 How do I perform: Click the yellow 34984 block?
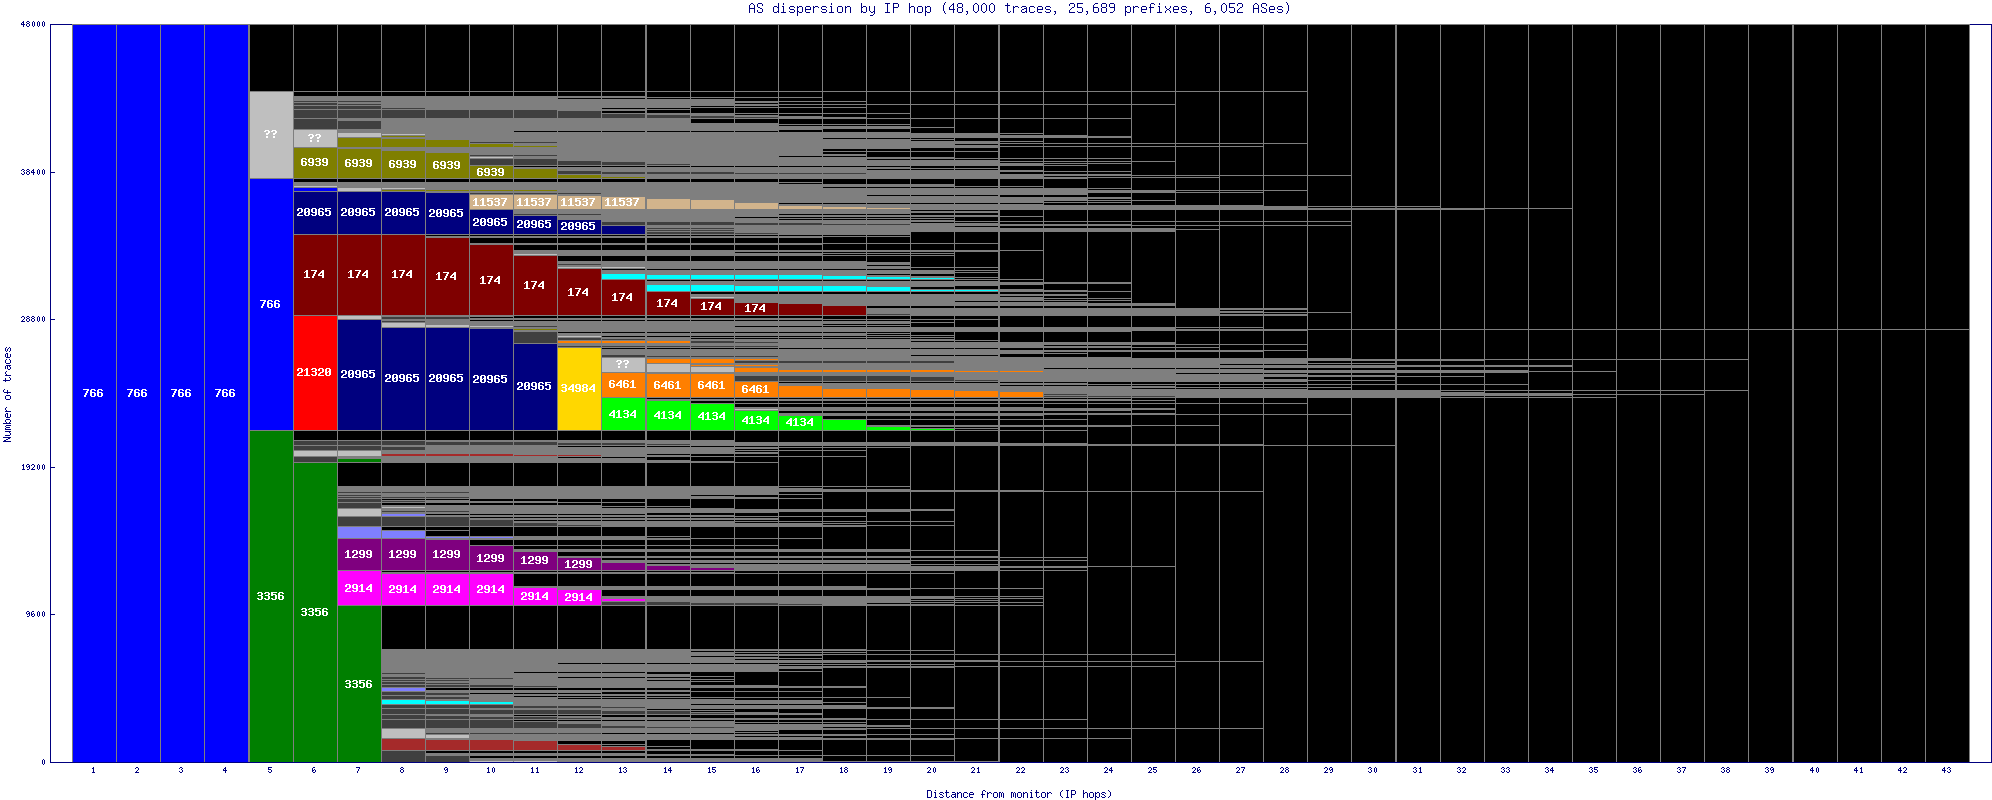click(x=579, y=388)
